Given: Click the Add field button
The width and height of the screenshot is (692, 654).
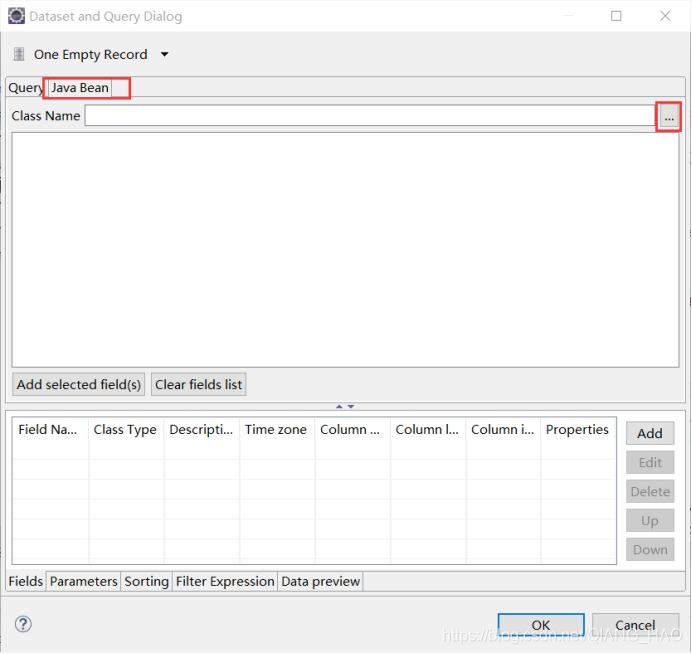Looking at the screenshot, I should (650, 433).
